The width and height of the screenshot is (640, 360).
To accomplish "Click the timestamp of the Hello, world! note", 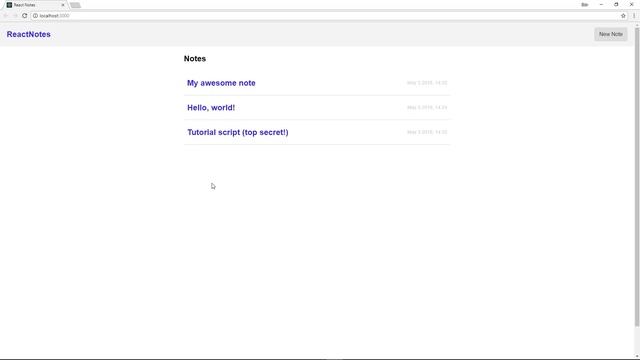I will pyautogui.click(x=427, y=108).
